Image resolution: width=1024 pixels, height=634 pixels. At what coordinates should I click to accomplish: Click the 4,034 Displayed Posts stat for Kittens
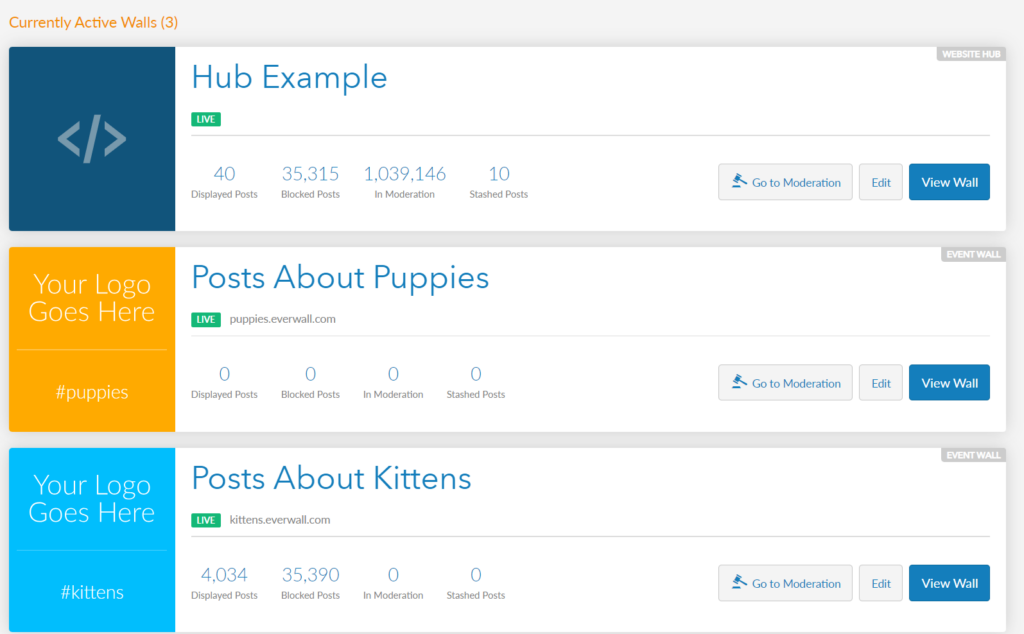pyautogui.click(x=224, y=574)
